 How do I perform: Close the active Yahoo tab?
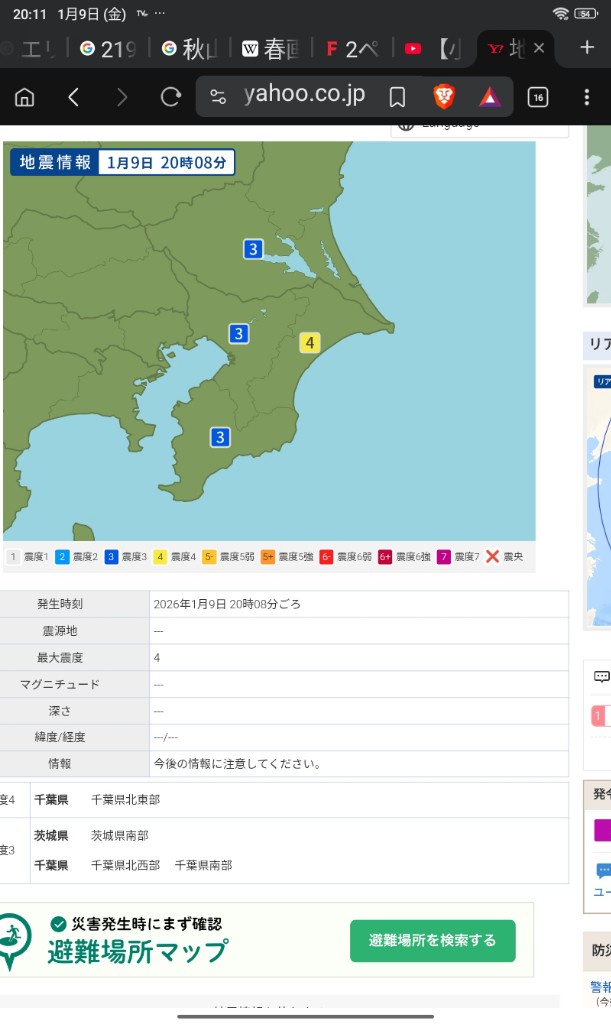[539, 48]
